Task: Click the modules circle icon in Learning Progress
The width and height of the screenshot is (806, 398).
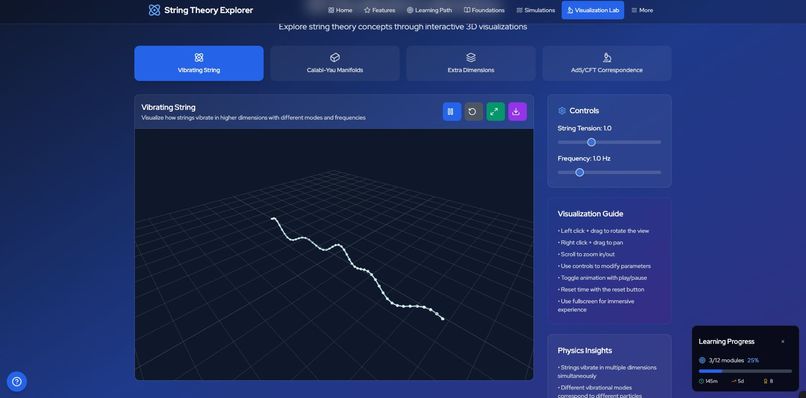Action: coord(702,360)
